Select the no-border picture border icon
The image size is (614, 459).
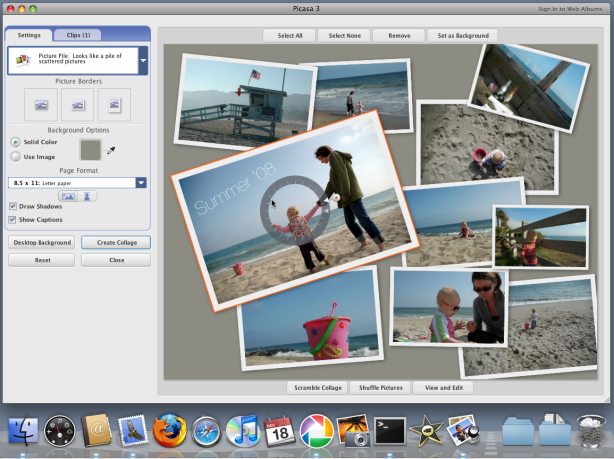pyautogui.click(x=41, y=104)
